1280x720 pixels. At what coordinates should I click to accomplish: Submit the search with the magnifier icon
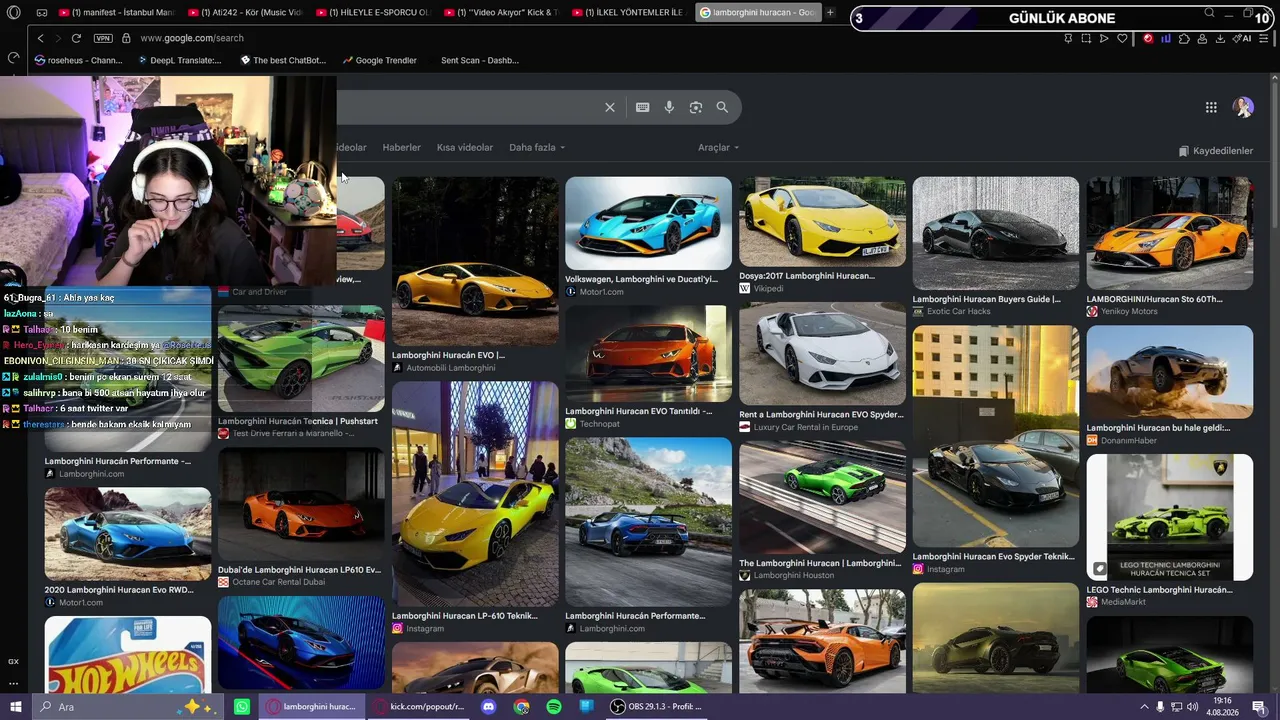coord(722,107)
